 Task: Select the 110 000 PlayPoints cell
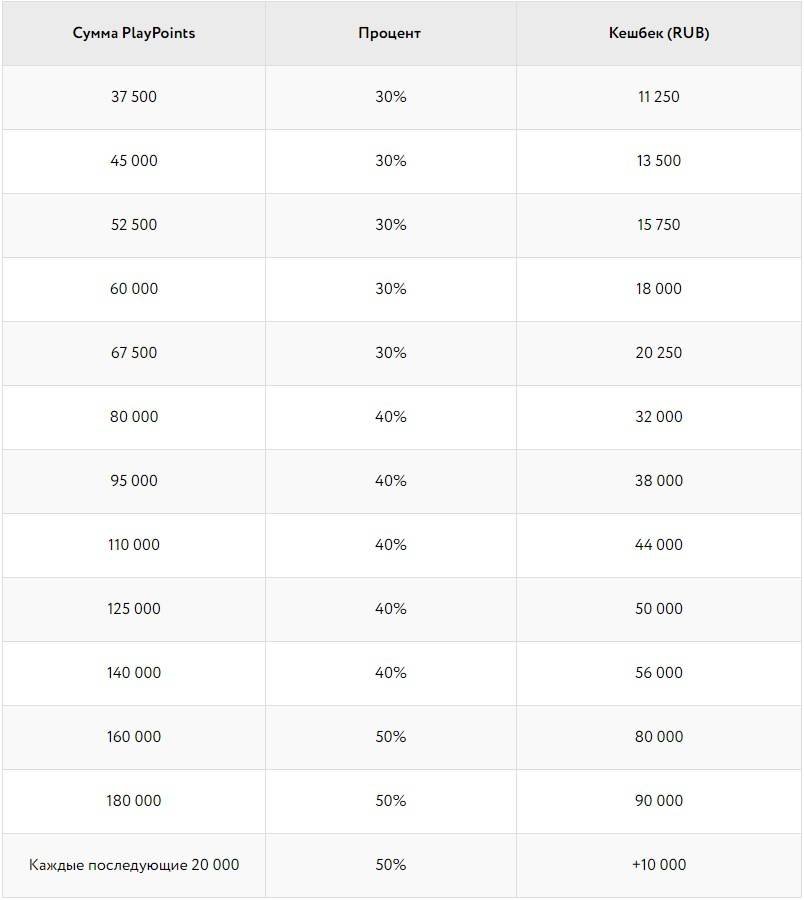point(134,545)
